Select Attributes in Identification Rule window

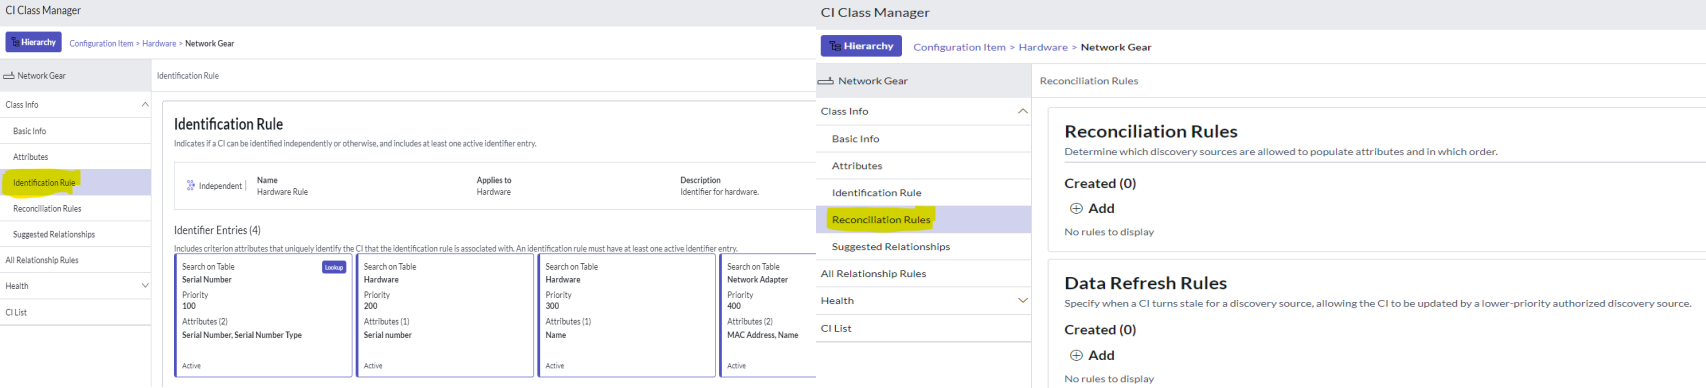pyautogui.click(x=75, y=157)
